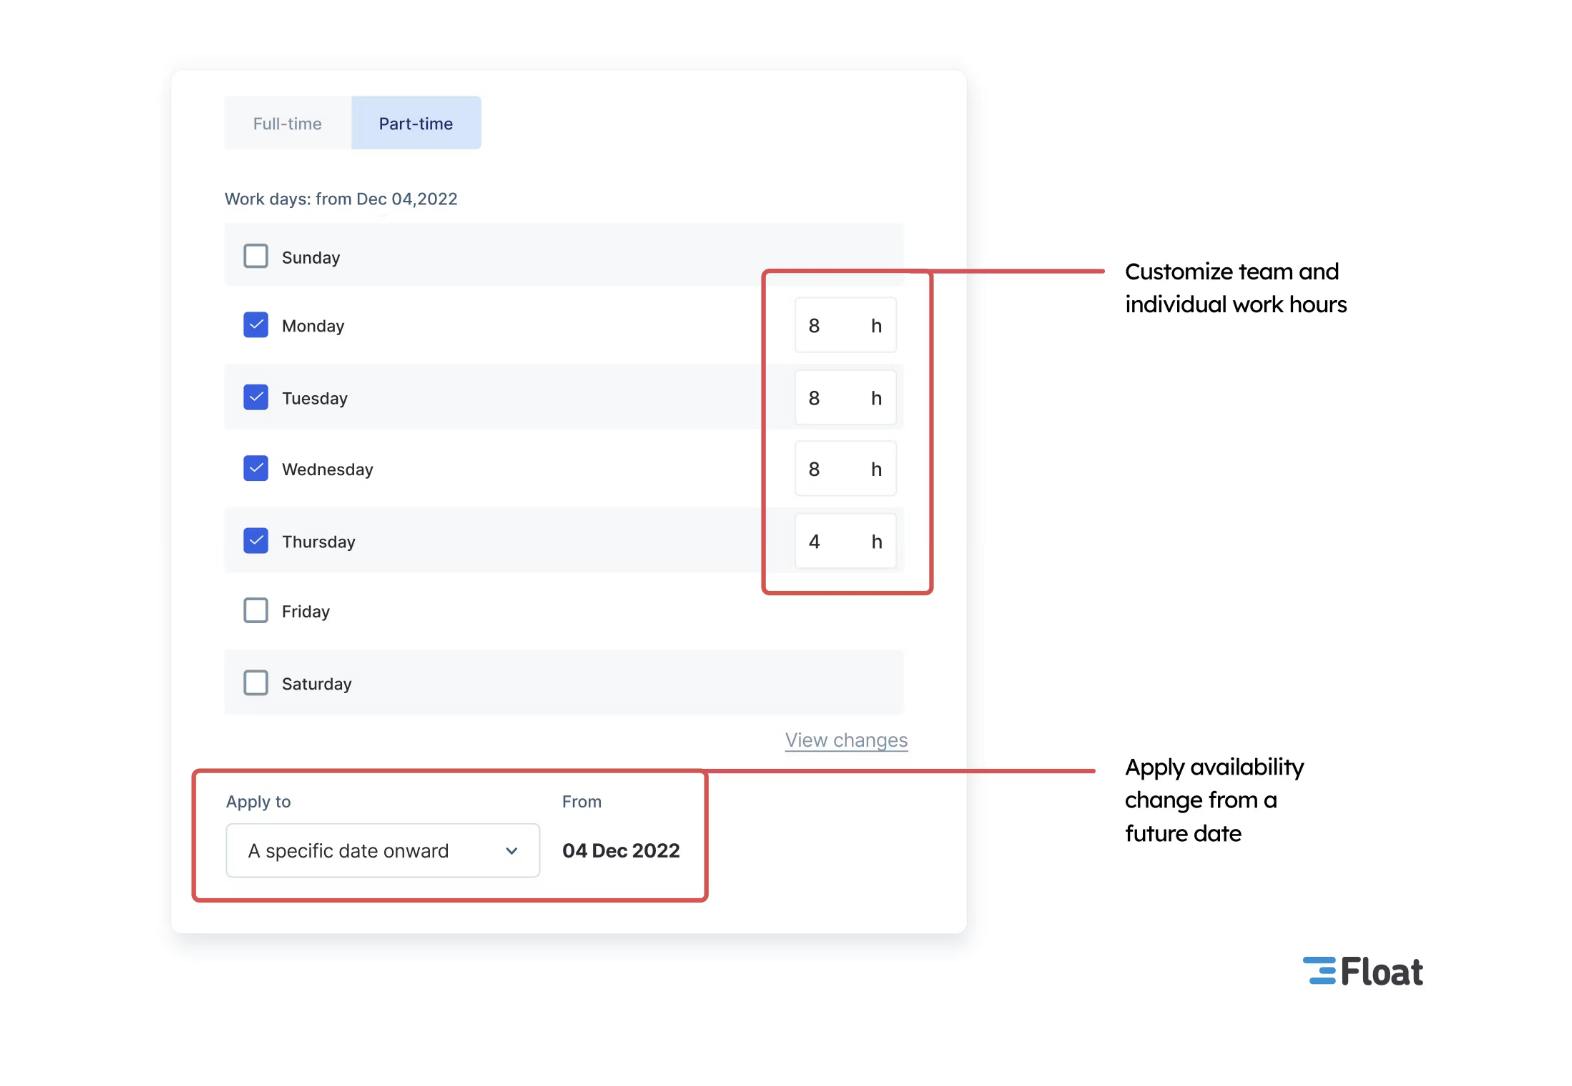
Task: Enable the Friday checkbox
Action: pyautogui.click(x=256, y=610)
